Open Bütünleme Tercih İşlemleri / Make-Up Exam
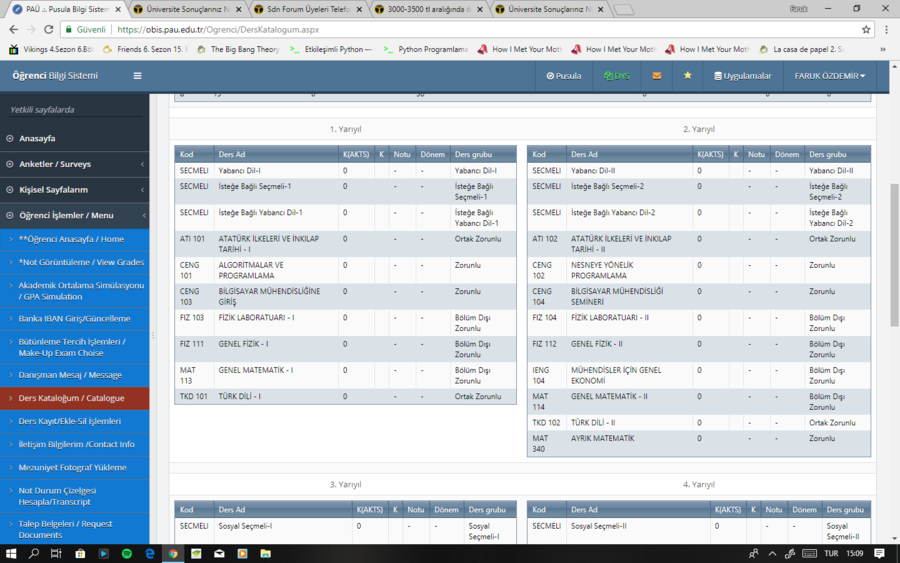The width and height of the screenshot is (900, 563). [x=75, y=347]
